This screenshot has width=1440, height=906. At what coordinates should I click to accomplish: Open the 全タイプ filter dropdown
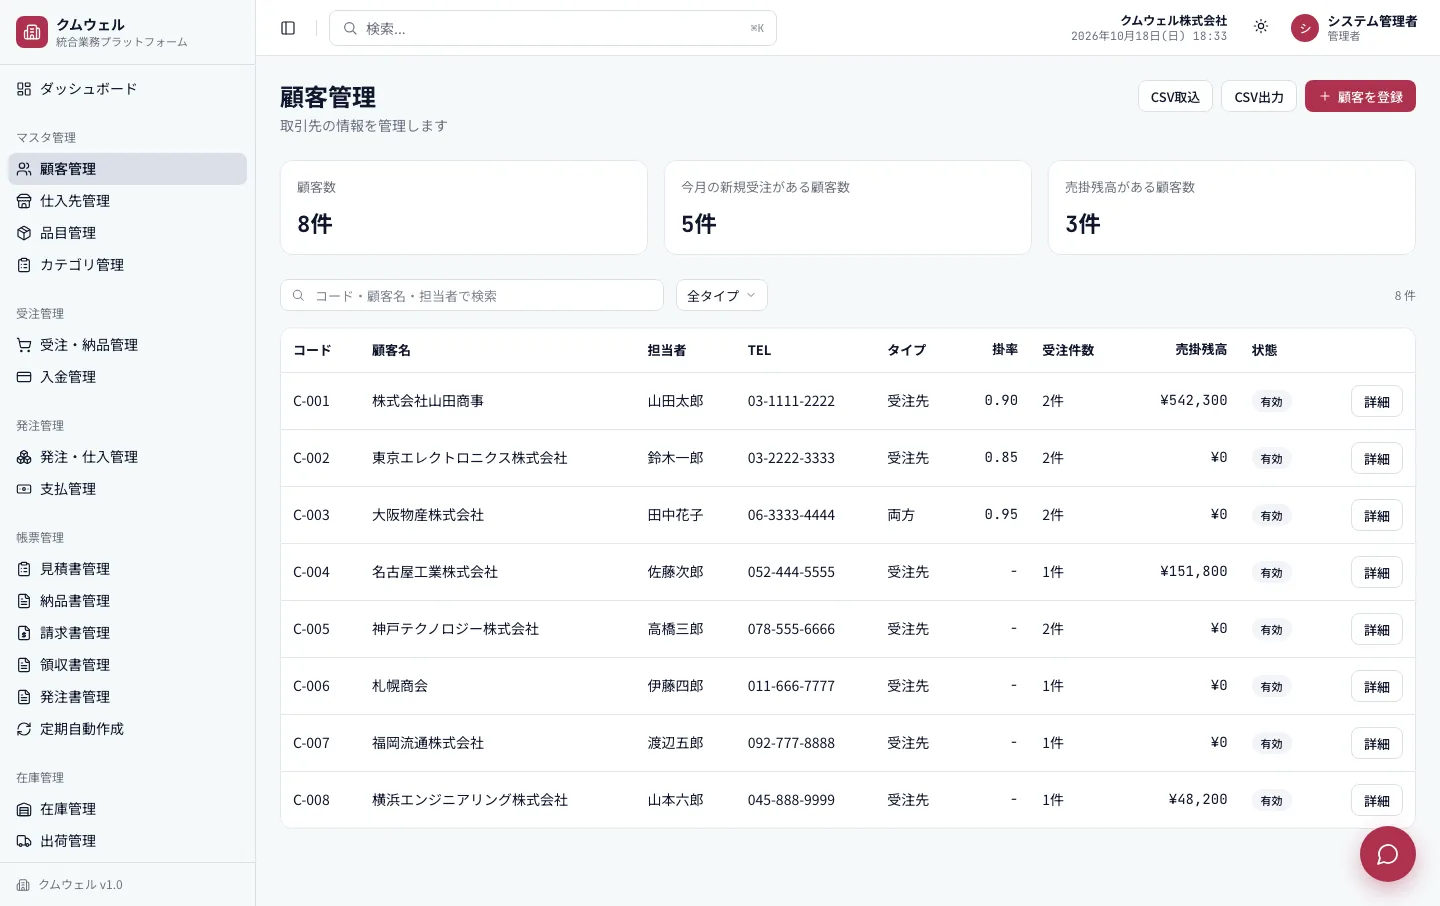coord(722,295)
